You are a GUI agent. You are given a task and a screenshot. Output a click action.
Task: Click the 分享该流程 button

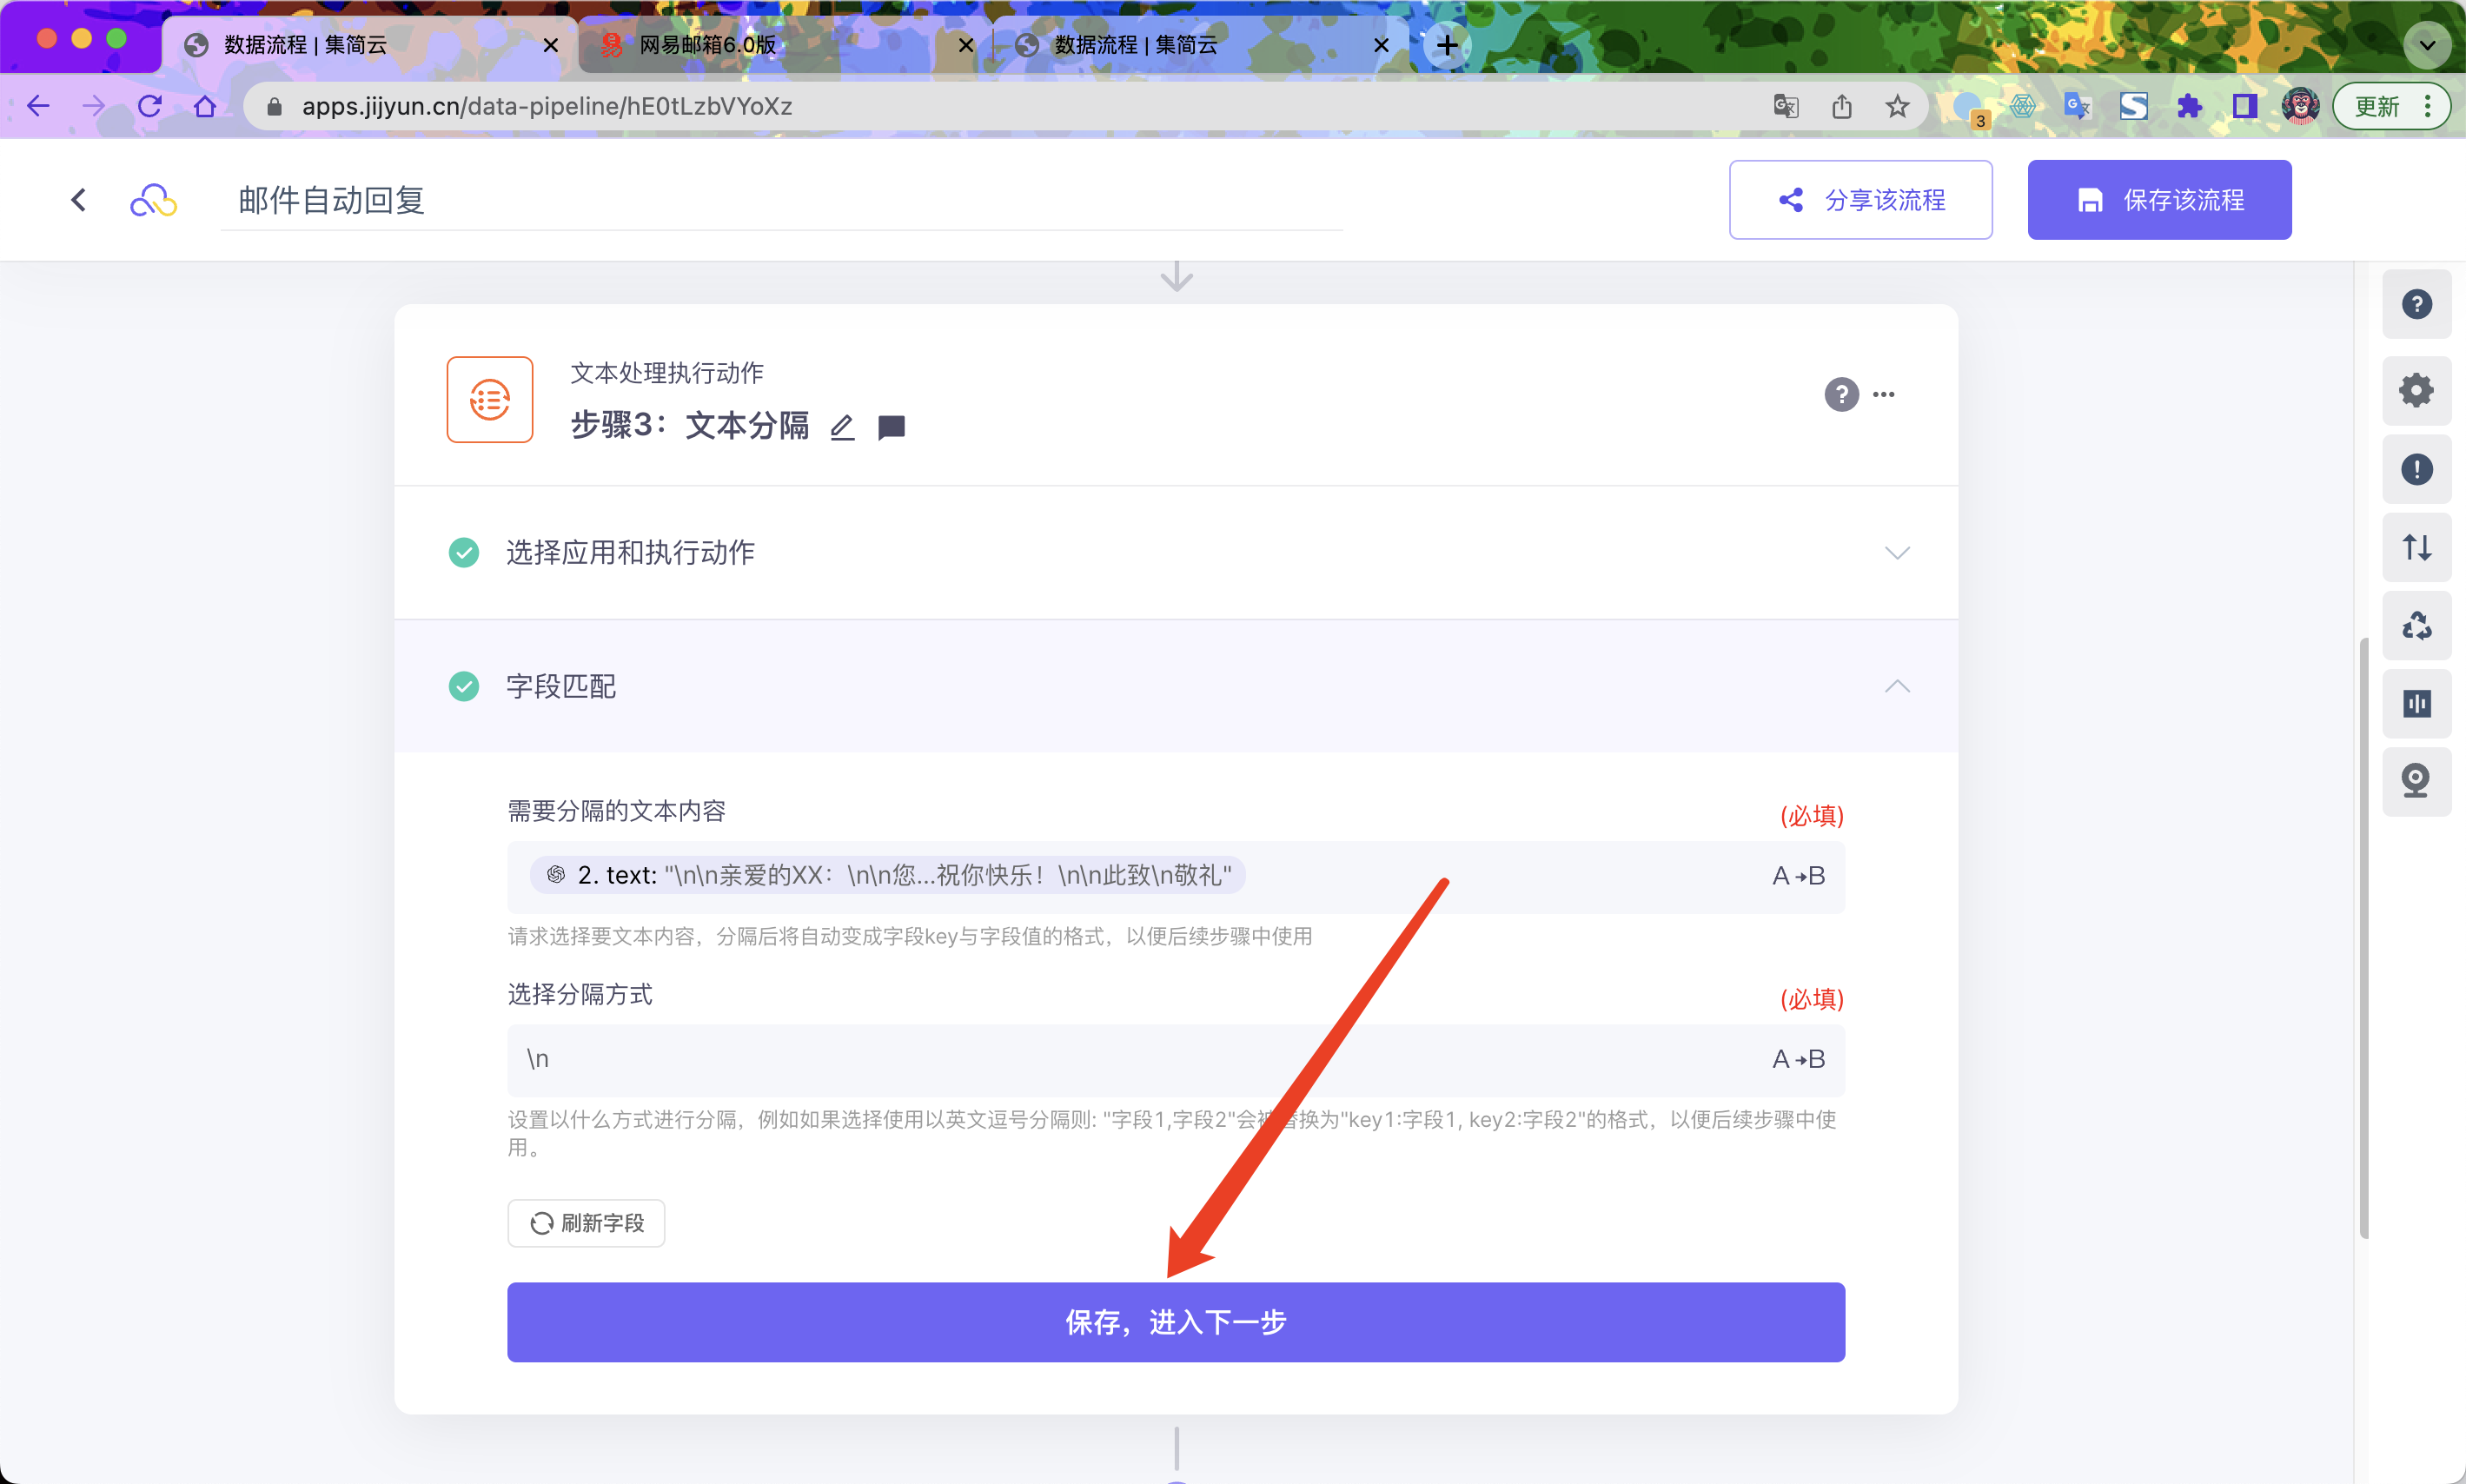pyautogui.click(x=1860, y=200)
